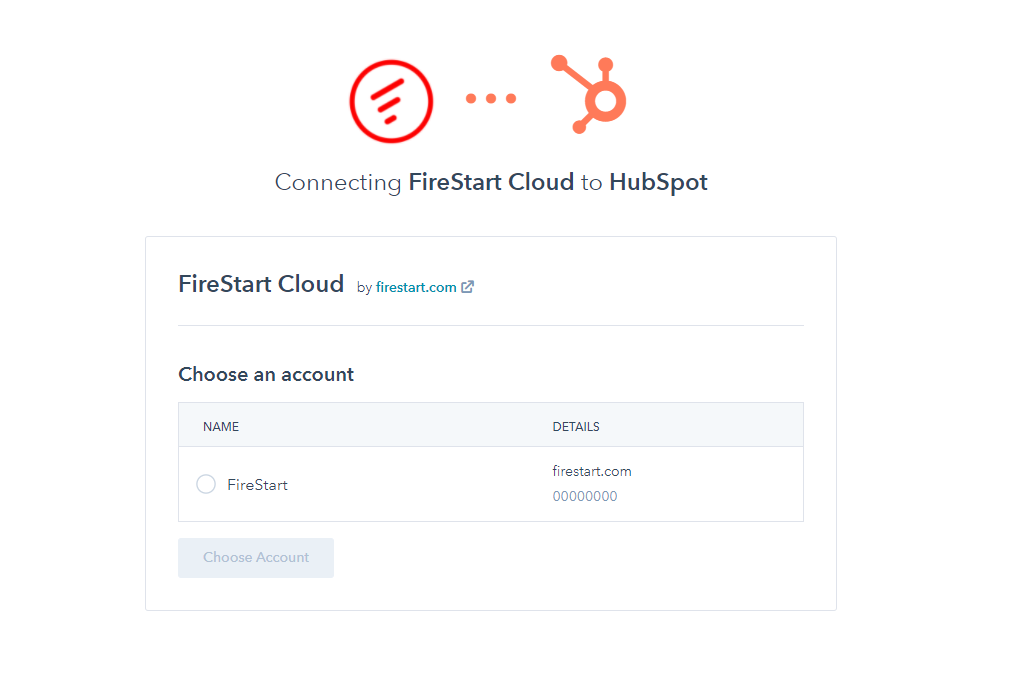Click bold HubSpot text in page title
1019x696 pixels.
coord(658,182)
